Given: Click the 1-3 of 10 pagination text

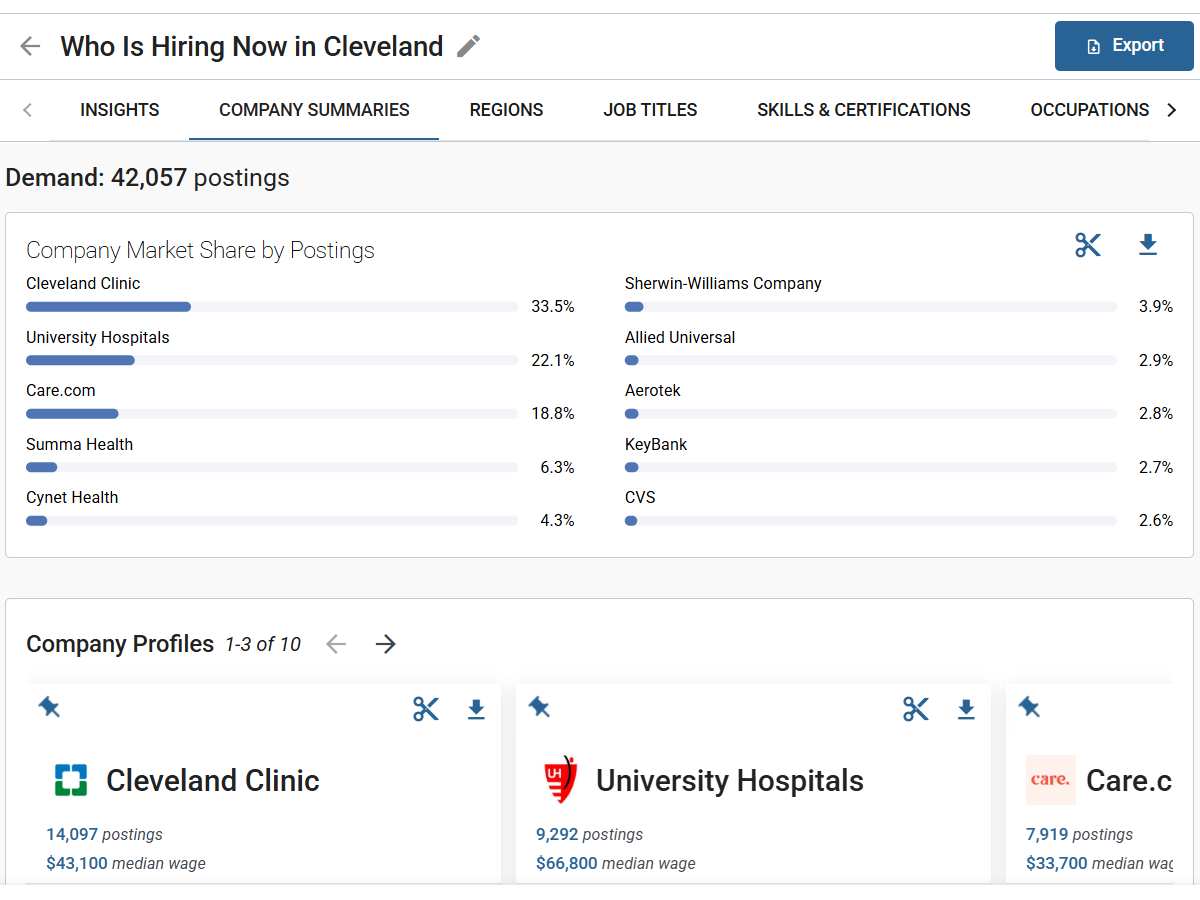Looking at the screenshot, I should click(263, 644).
